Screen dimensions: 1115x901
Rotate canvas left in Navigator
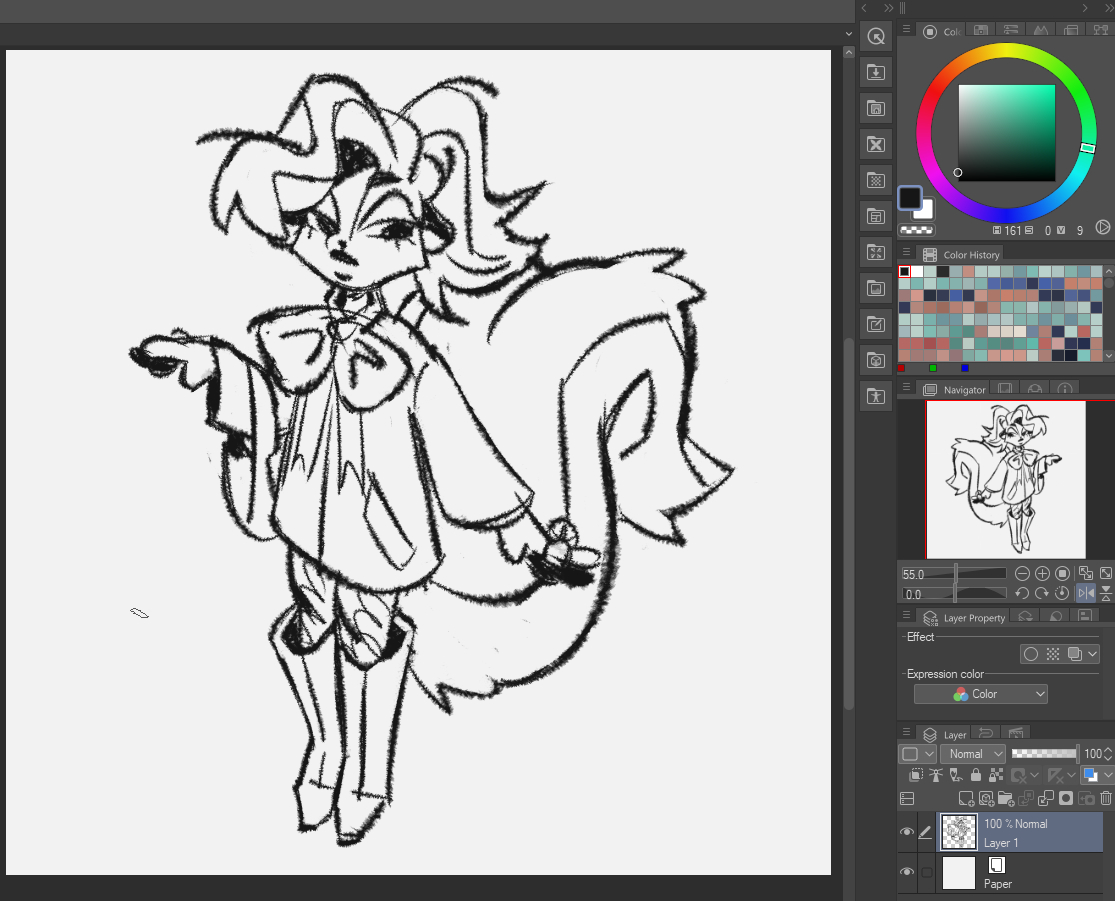1022,593
